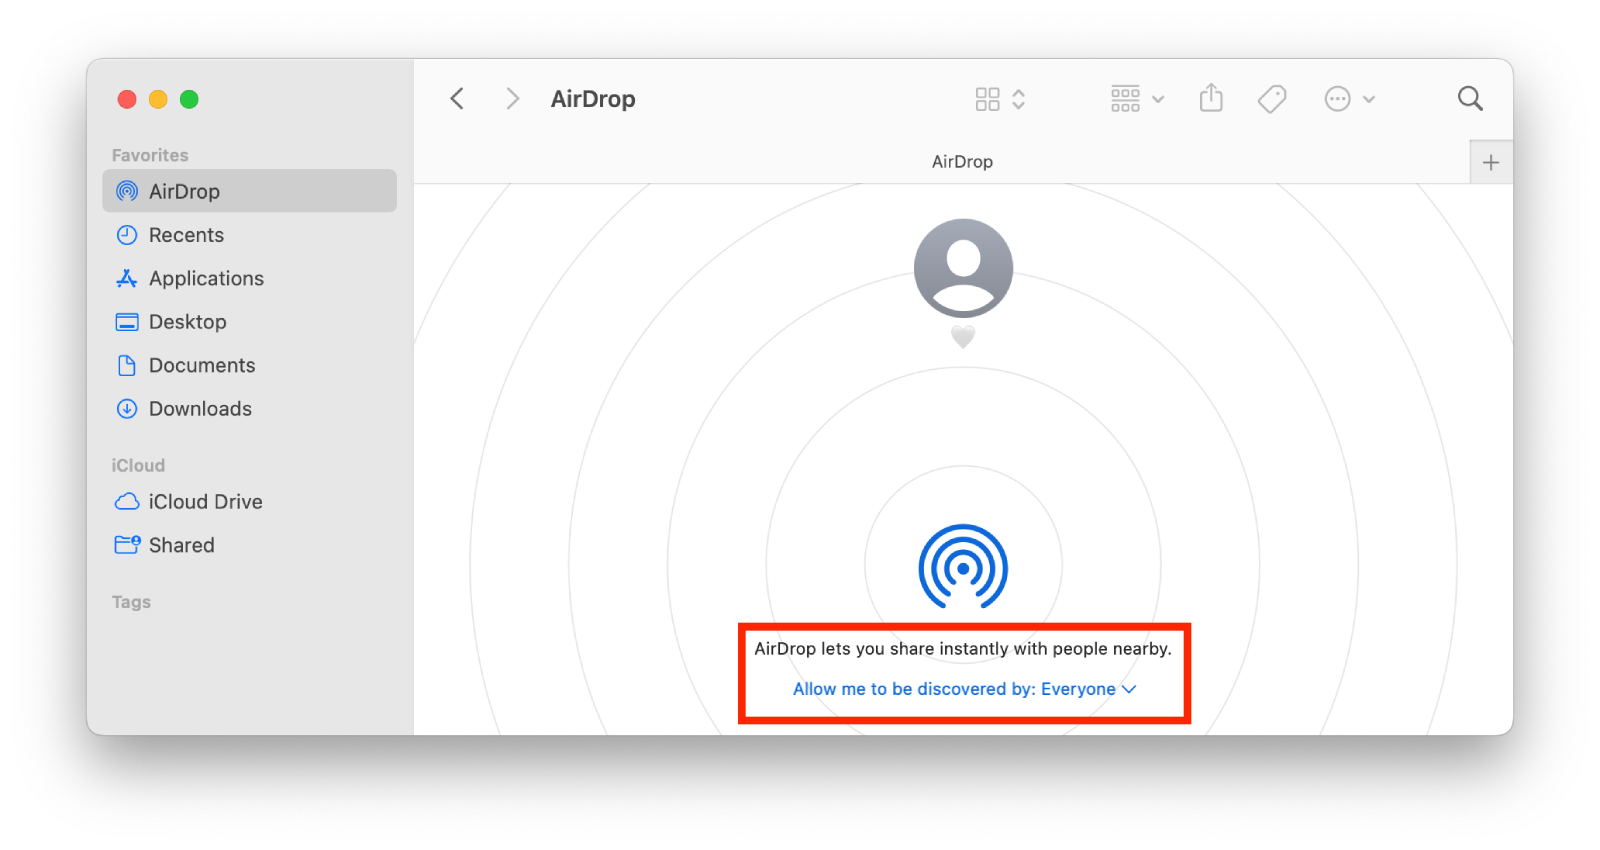Add a new tab with plus button
1600x850 pixels.
tap(1491, 162)
